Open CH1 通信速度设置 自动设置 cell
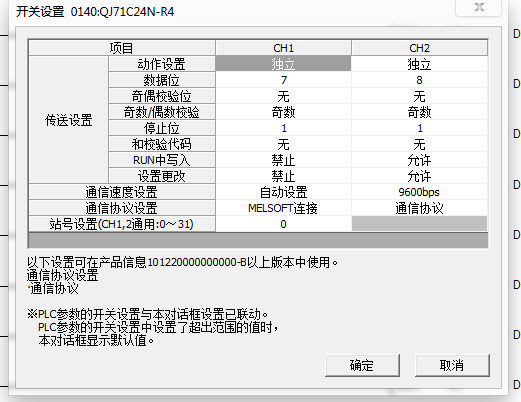The image size is (521, 402). [x=283, y=192]
